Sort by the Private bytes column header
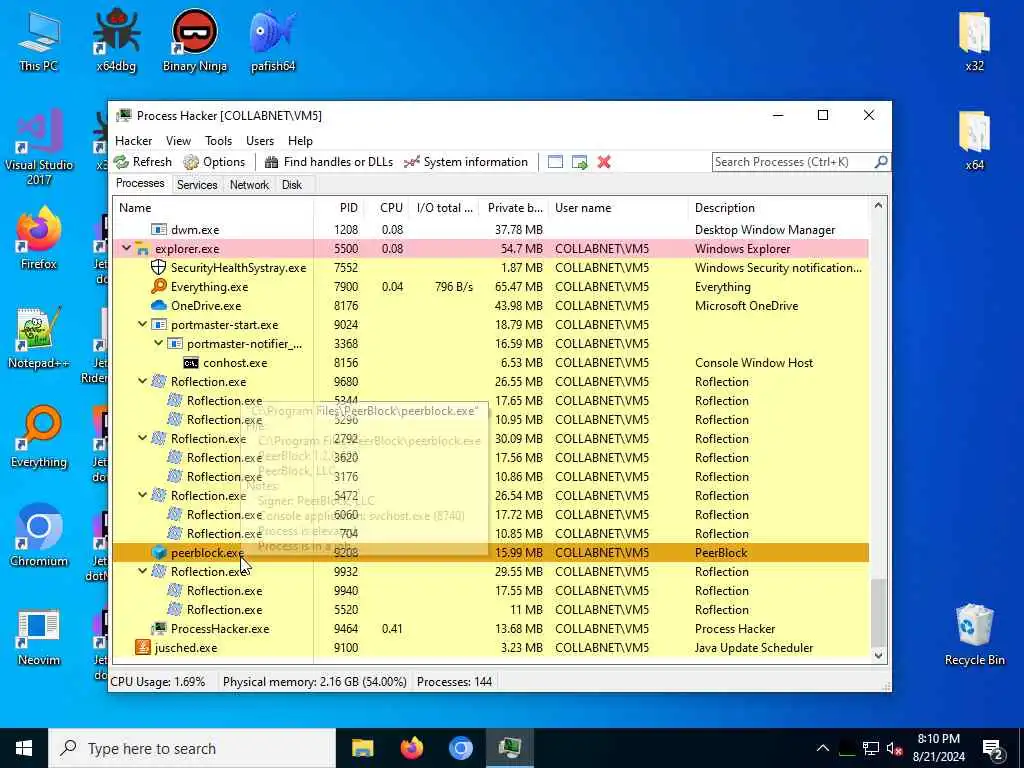1024x768 pixels. point(514,208)
